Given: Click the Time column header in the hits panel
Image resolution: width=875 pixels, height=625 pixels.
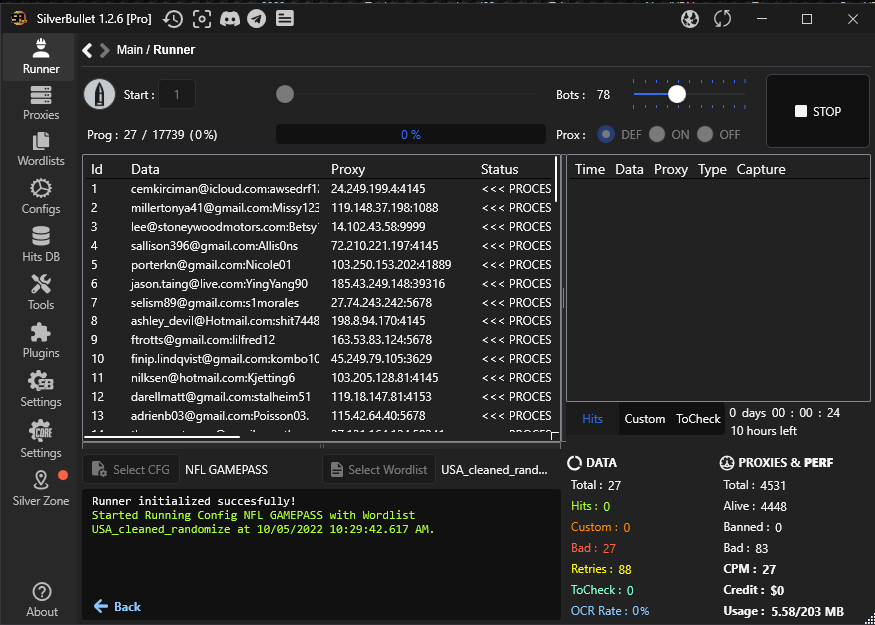Looking at the screenshot, I should point(590,169).
